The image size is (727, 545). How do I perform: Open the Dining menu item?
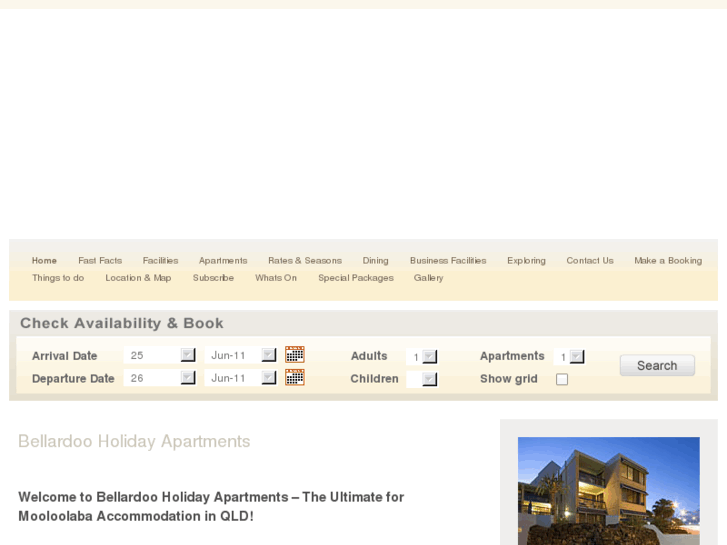point(376,261)
